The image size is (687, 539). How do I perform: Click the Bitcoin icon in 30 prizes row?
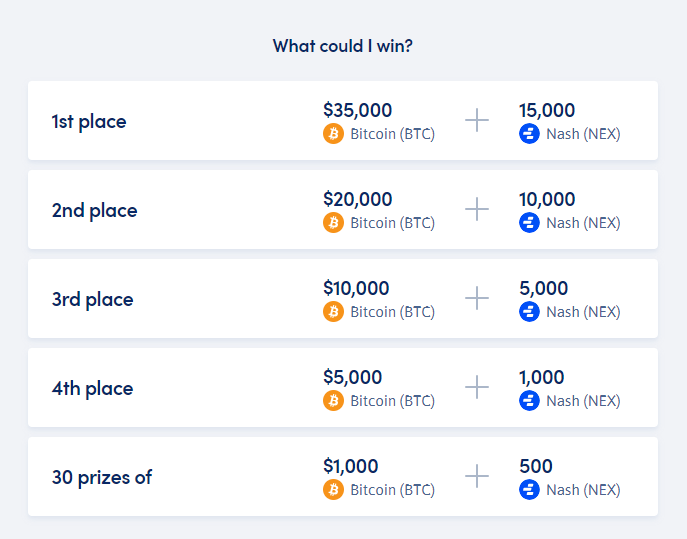[333, 489]
